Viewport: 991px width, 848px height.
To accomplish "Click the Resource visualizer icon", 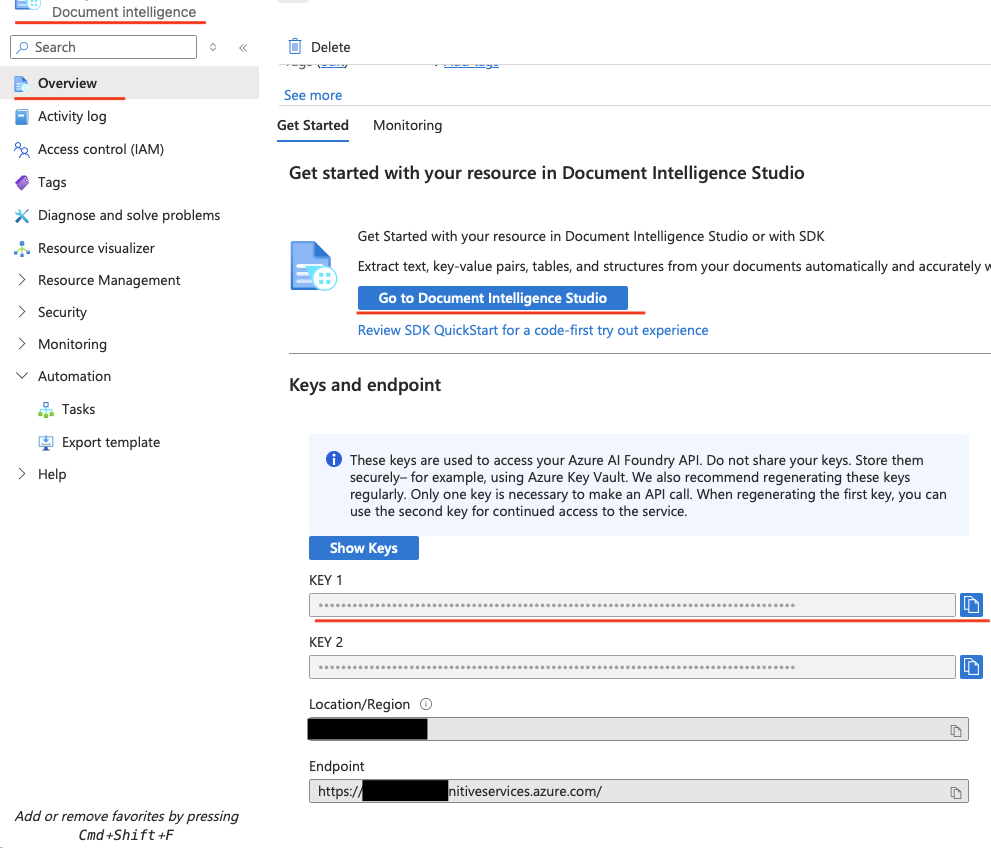I will click(21, 248).
